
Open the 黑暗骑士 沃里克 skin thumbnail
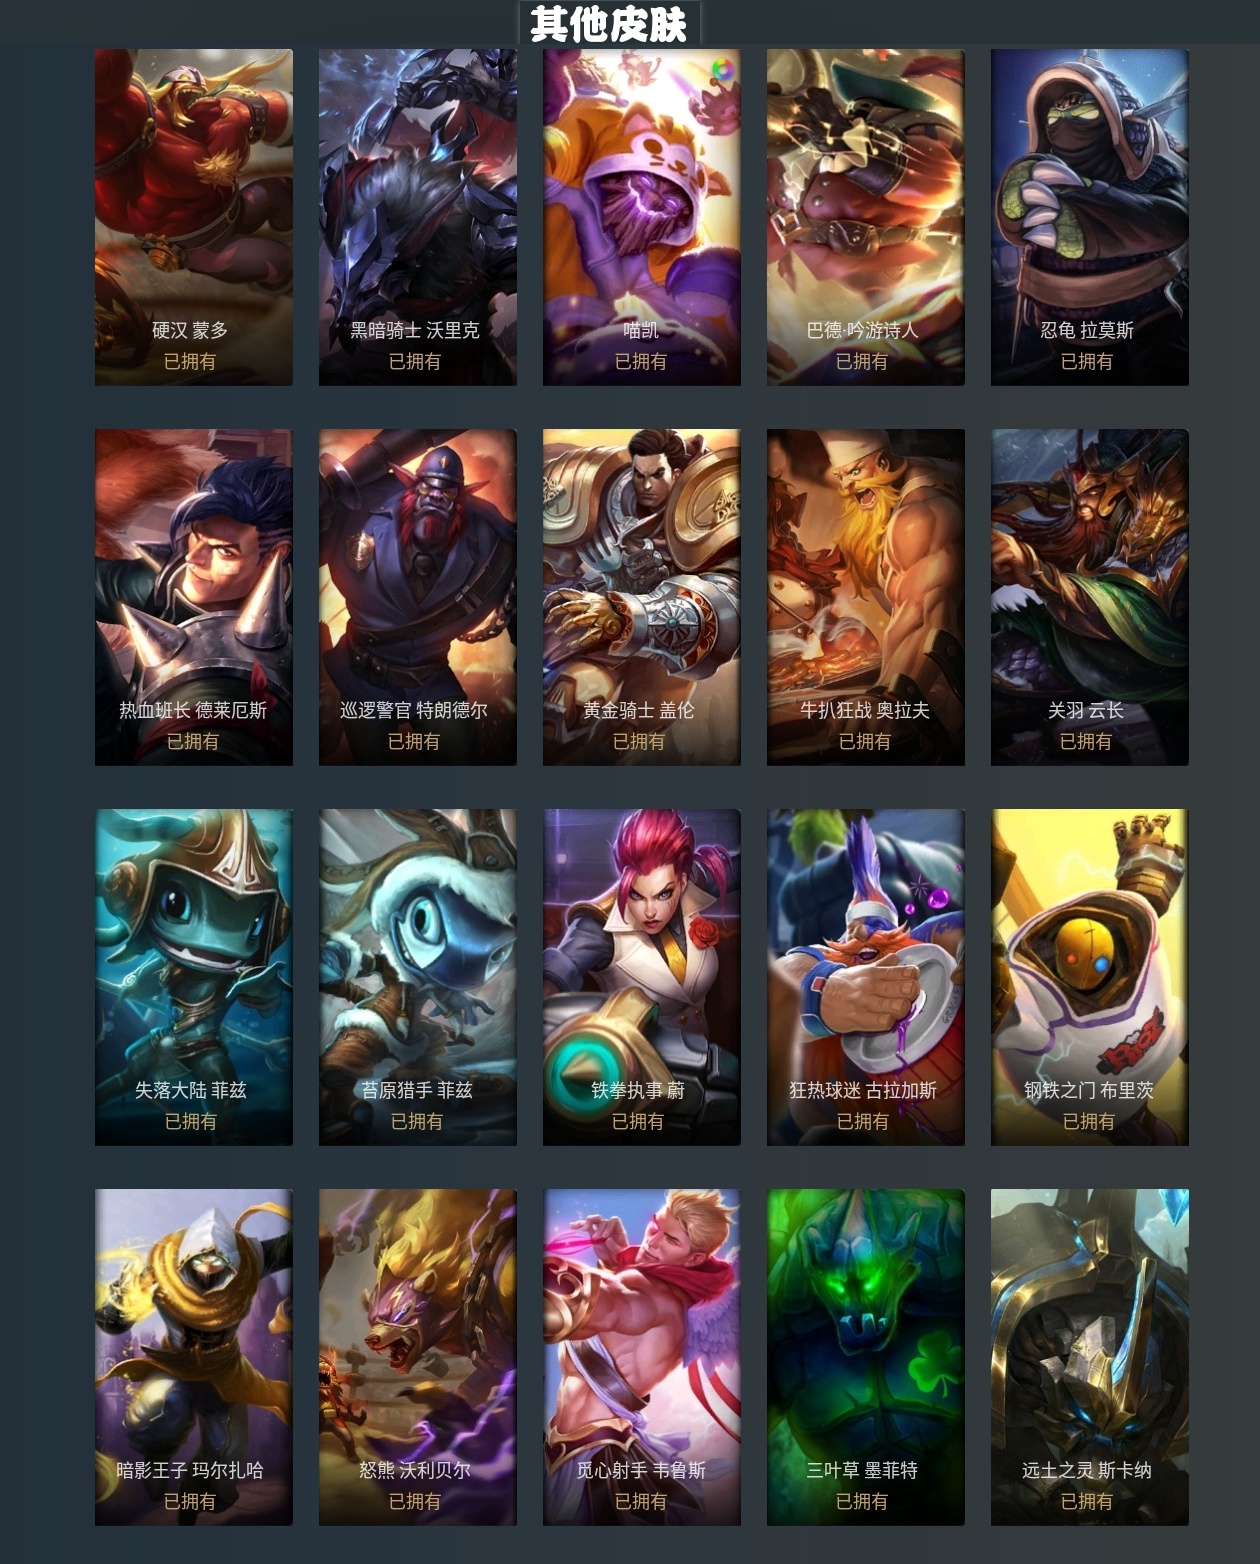(x=418, y=217)
